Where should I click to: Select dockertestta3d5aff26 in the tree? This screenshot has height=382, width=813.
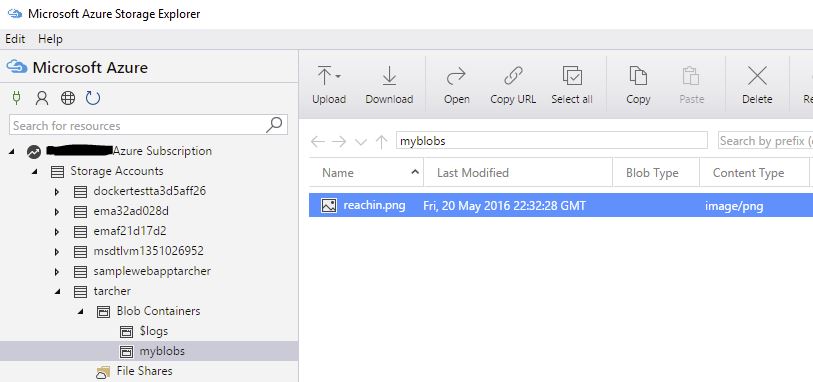point(149,191)
